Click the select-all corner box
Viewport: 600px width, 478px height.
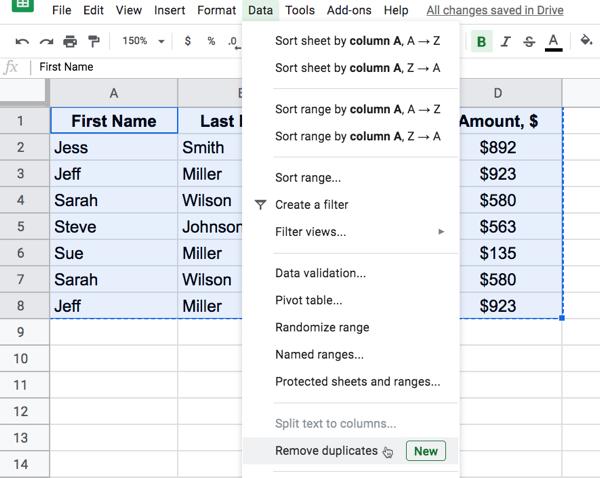pos(23,91)
